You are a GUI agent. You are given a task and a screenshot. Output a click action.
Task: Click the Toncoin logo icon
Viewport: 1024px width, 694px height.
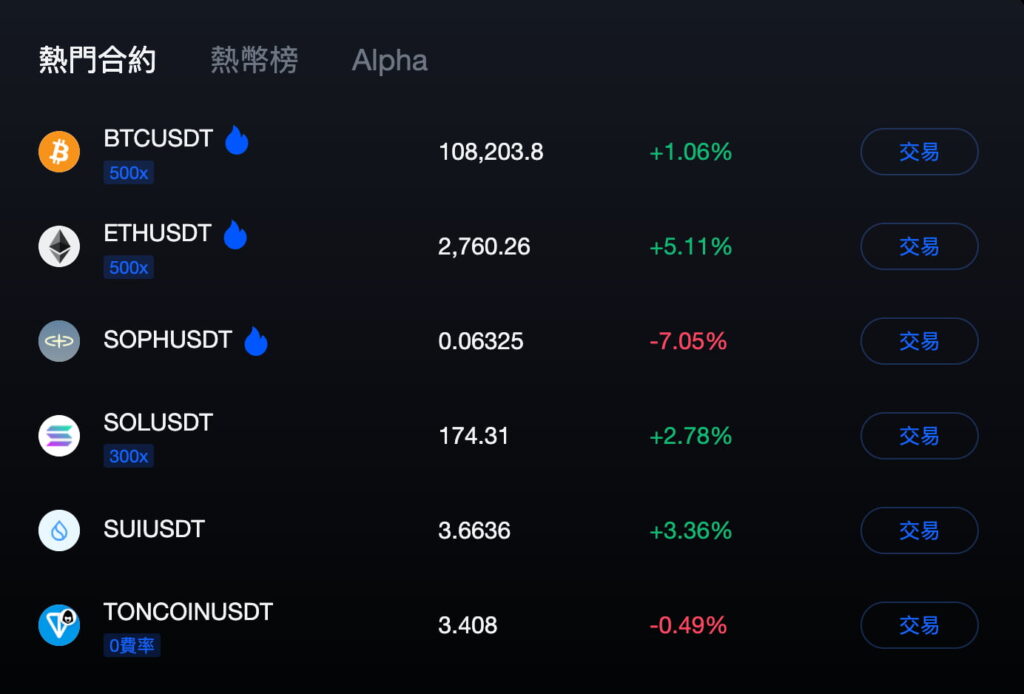click(x=59, y=625)
